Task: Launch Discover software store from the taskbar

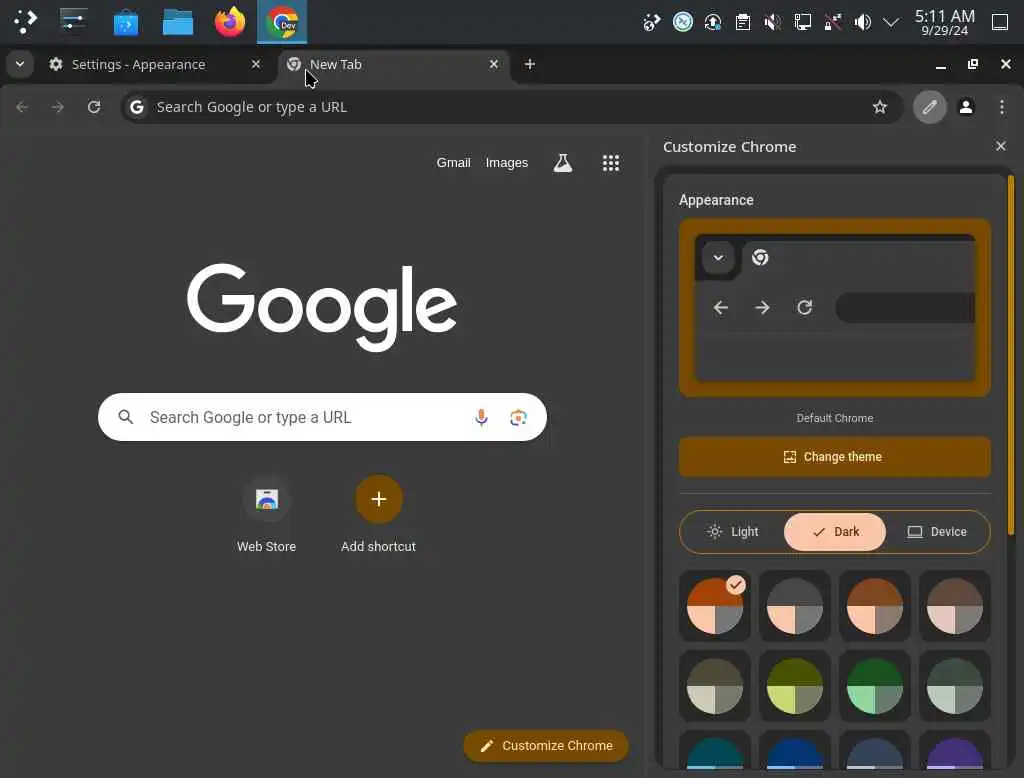Action: click(125, 22)
